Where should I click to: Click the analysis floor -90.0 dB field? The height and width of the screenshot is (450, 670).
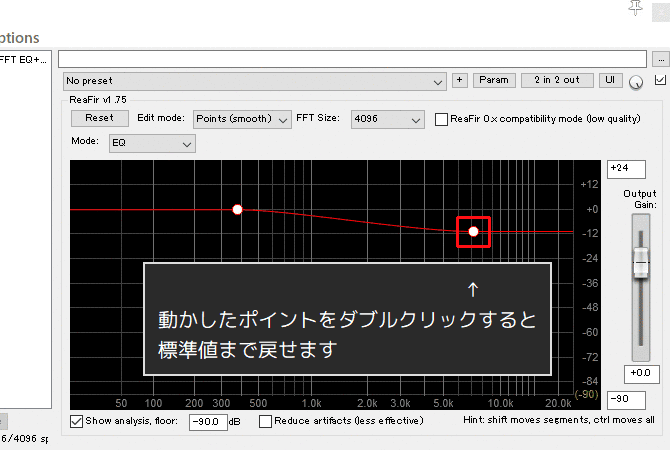pos(207,421)
